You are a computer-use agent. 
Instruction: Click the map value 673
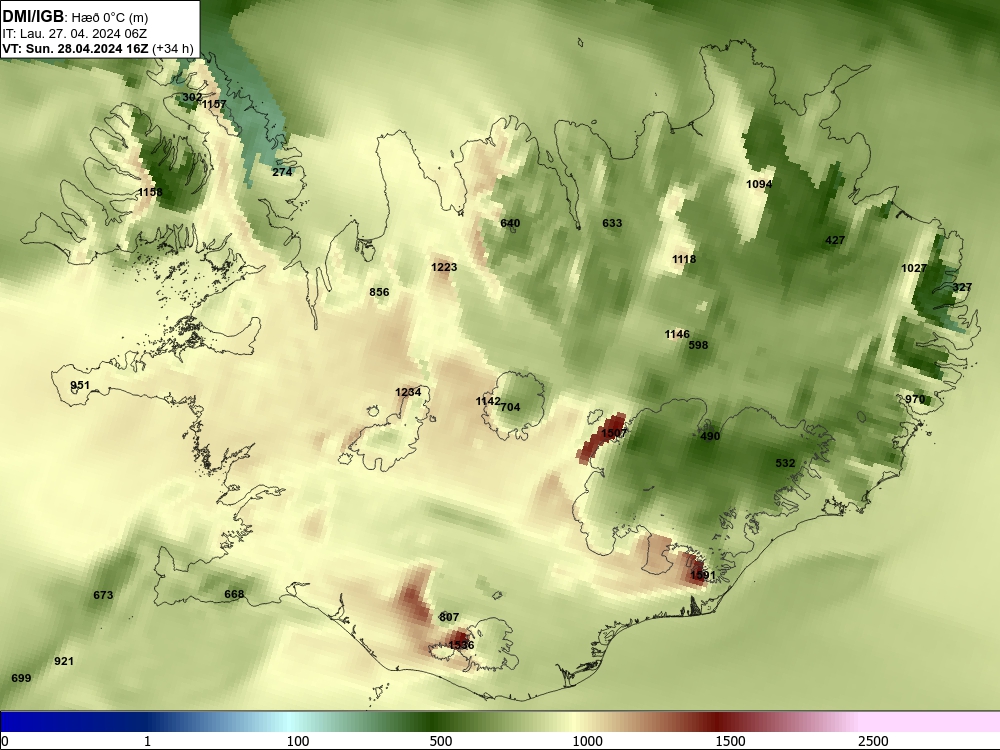point(103,595)
